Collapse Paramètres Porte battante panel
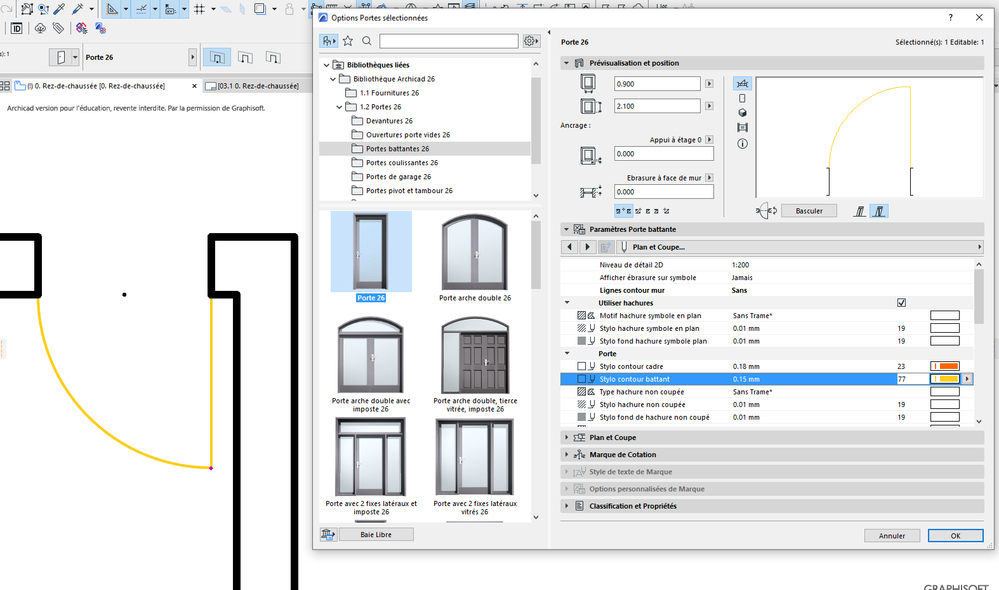Viewport: 999px width, 590px height. 566,229
